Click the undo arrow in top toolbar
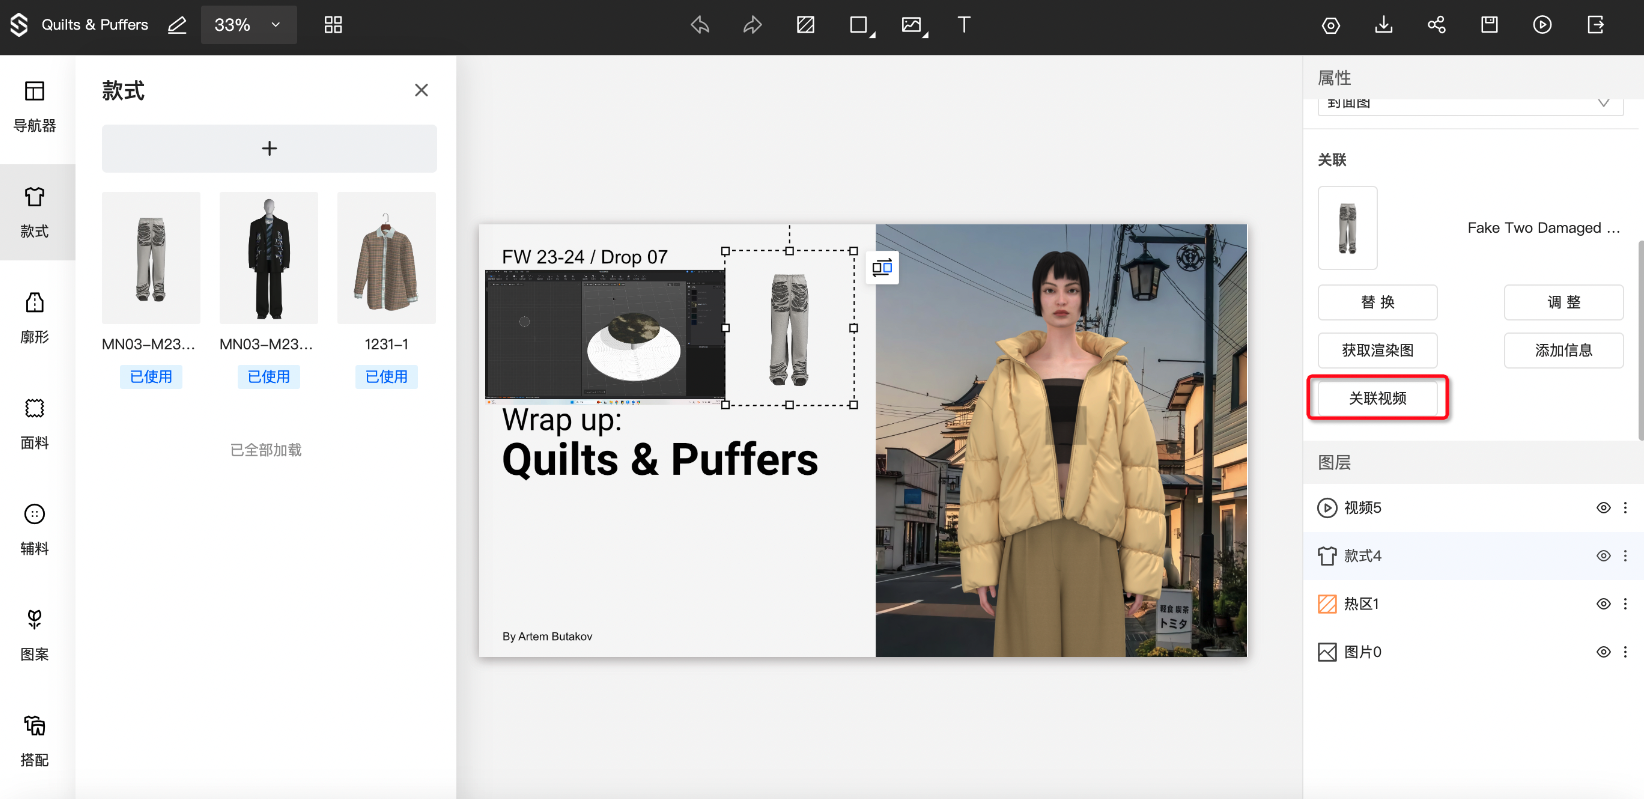 [700, 25]
